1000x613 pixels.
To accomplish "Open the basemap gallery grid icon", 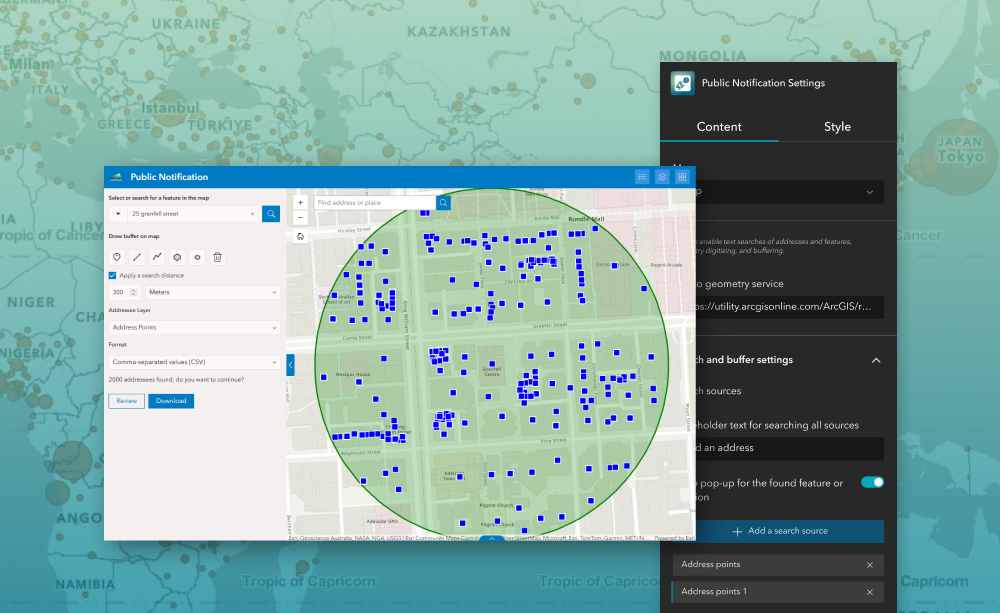I will pyautogui.click(x=682, y=177).
